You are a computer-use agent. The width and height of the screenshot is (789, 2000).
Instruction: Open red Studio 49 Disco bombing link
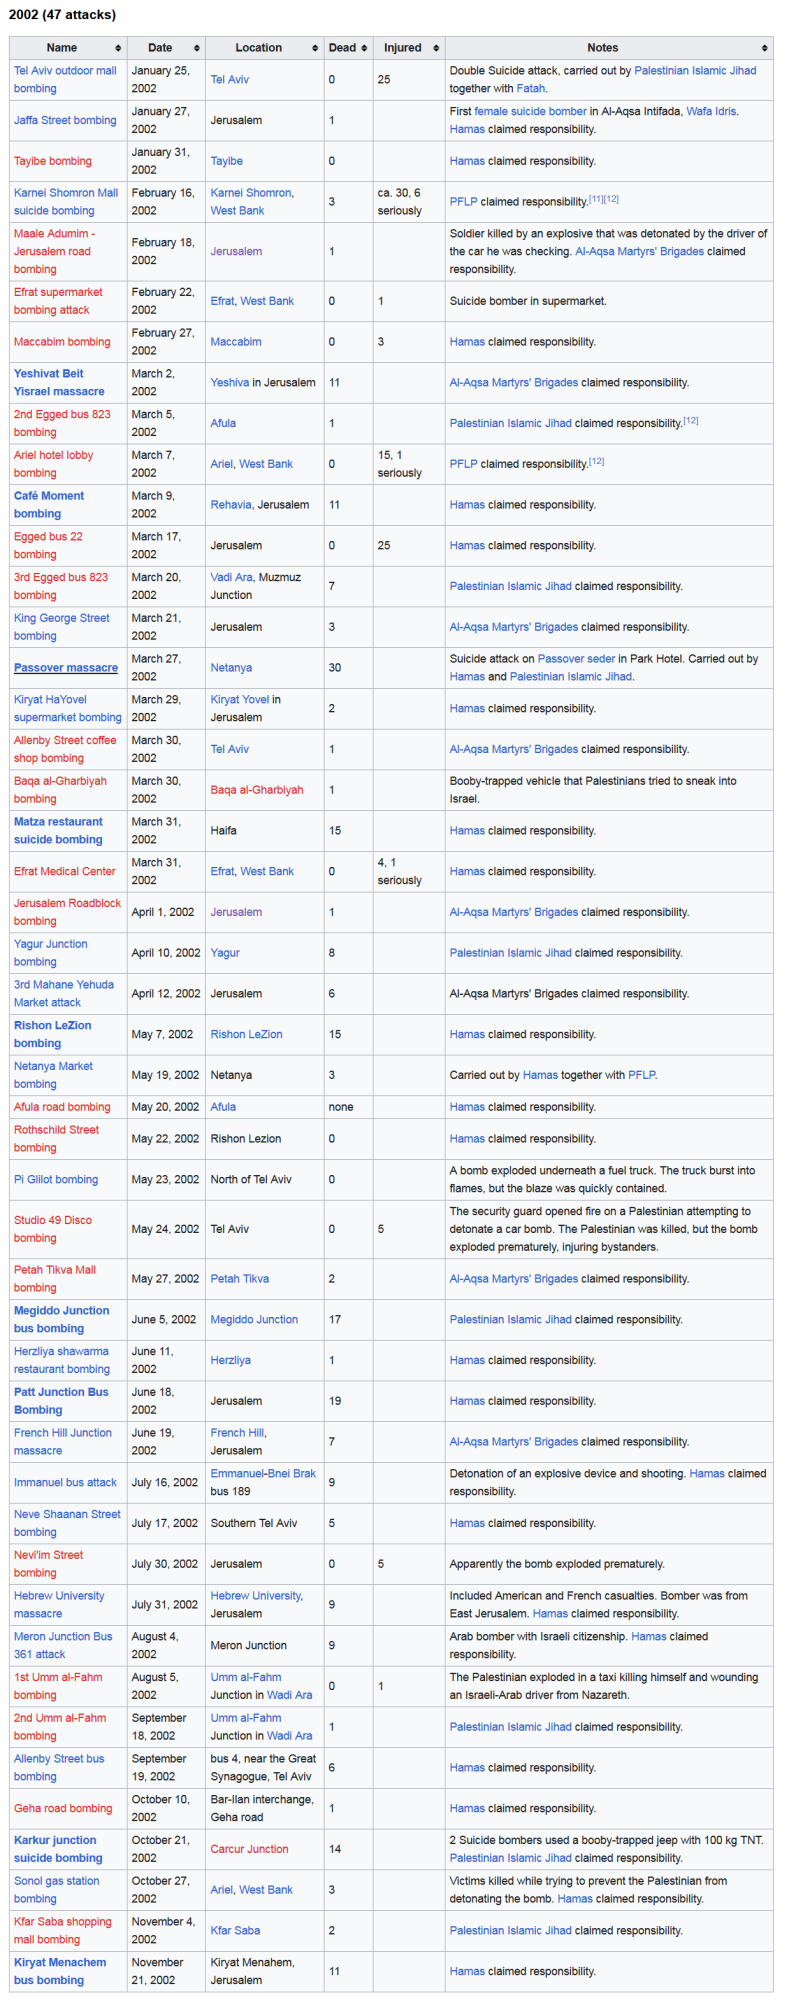click(53, 1229)
